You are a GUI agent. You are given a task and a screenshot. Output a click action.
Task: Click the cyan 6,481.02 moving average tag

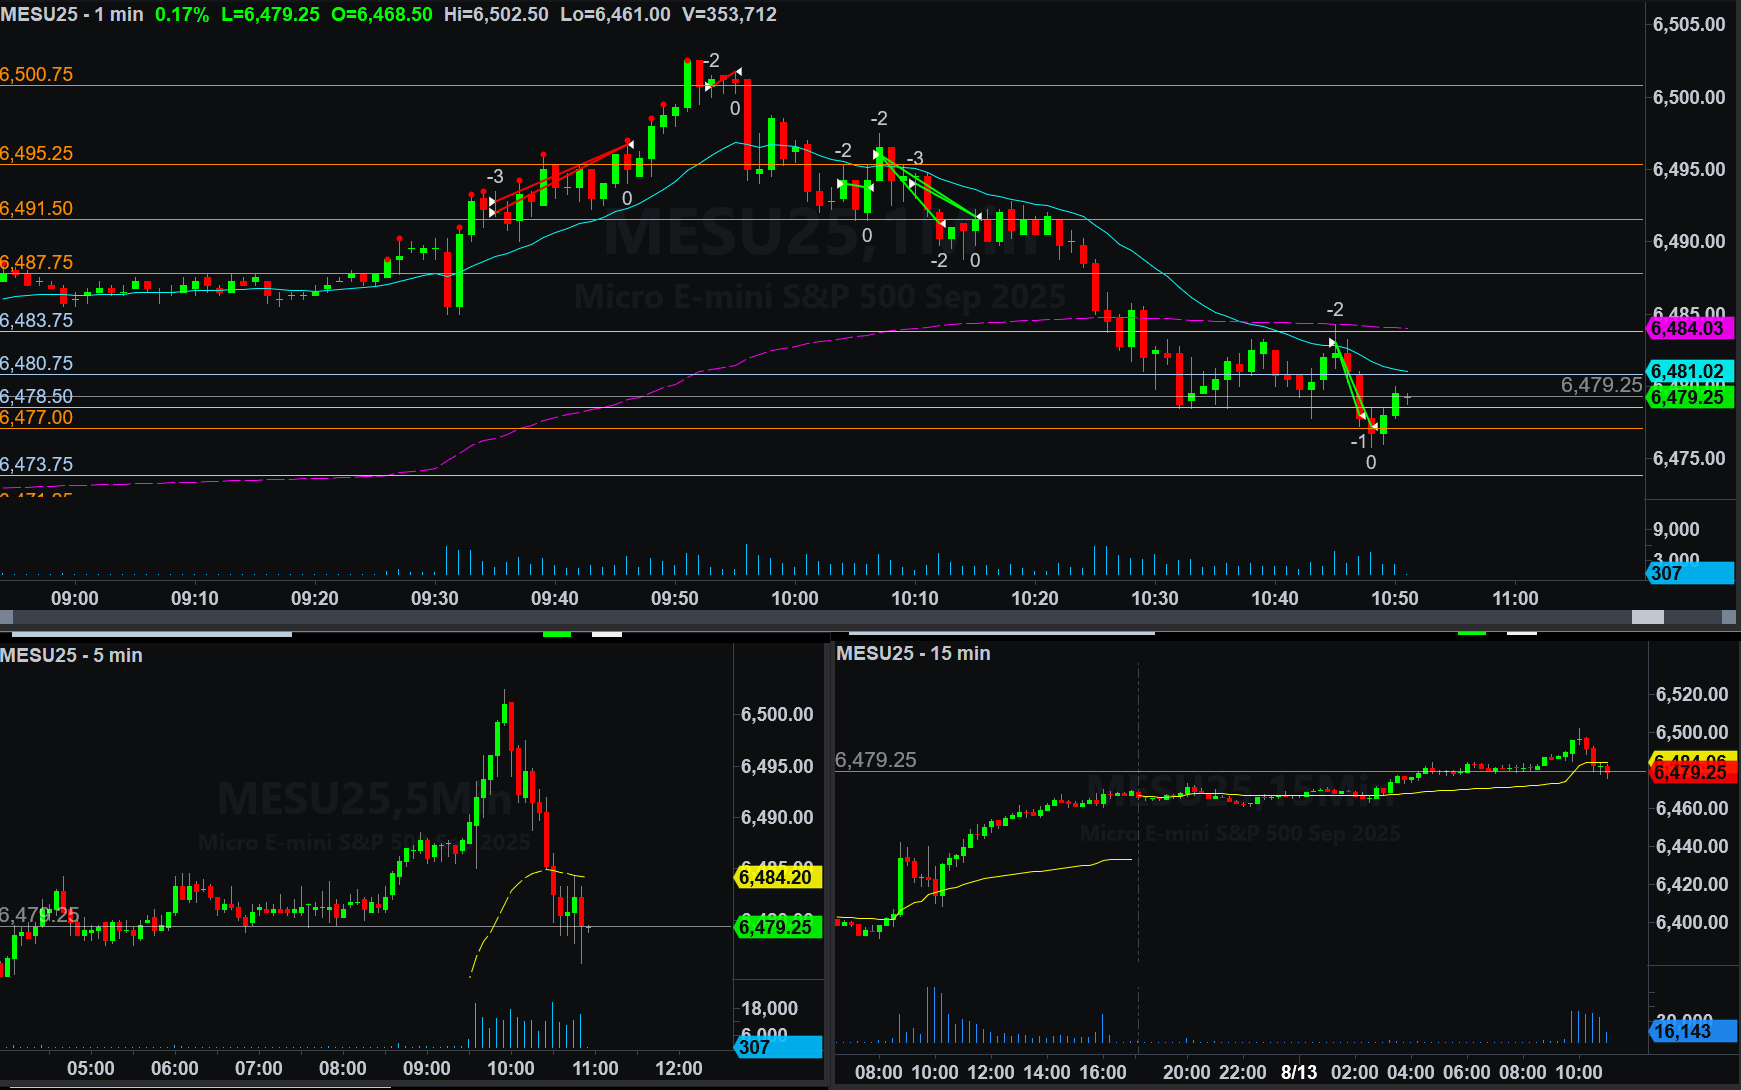click(x=1688, y=371)
